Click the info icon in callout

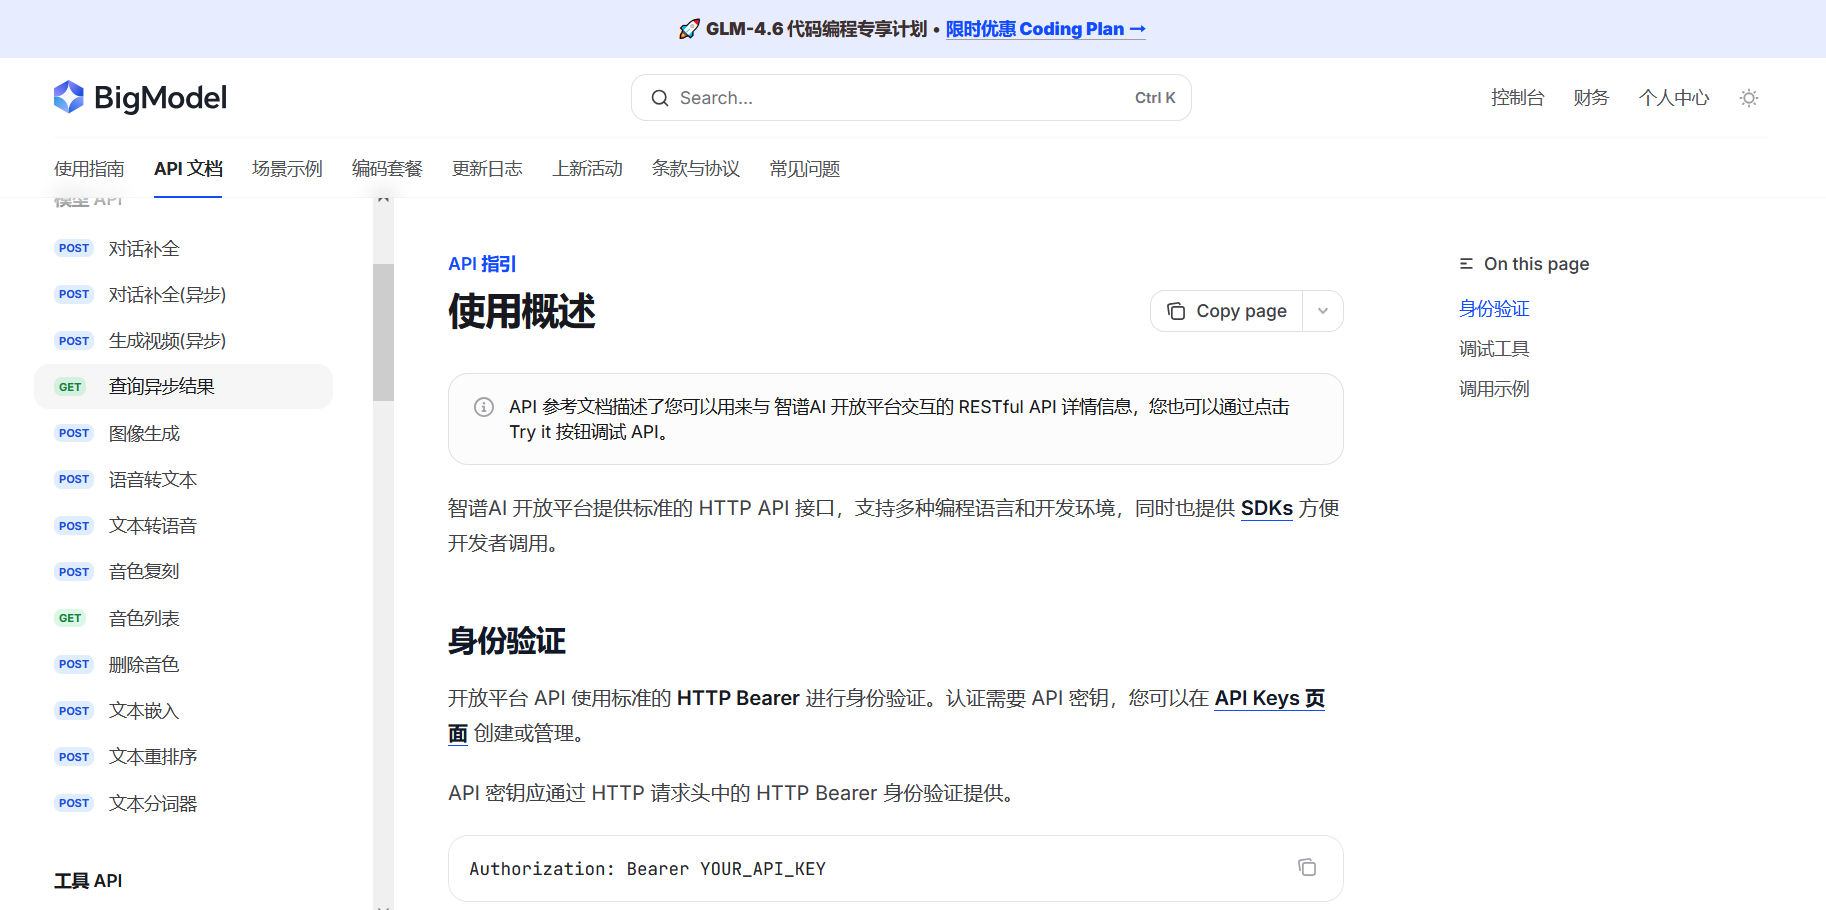pyautogui.click(x=484, y=407)
